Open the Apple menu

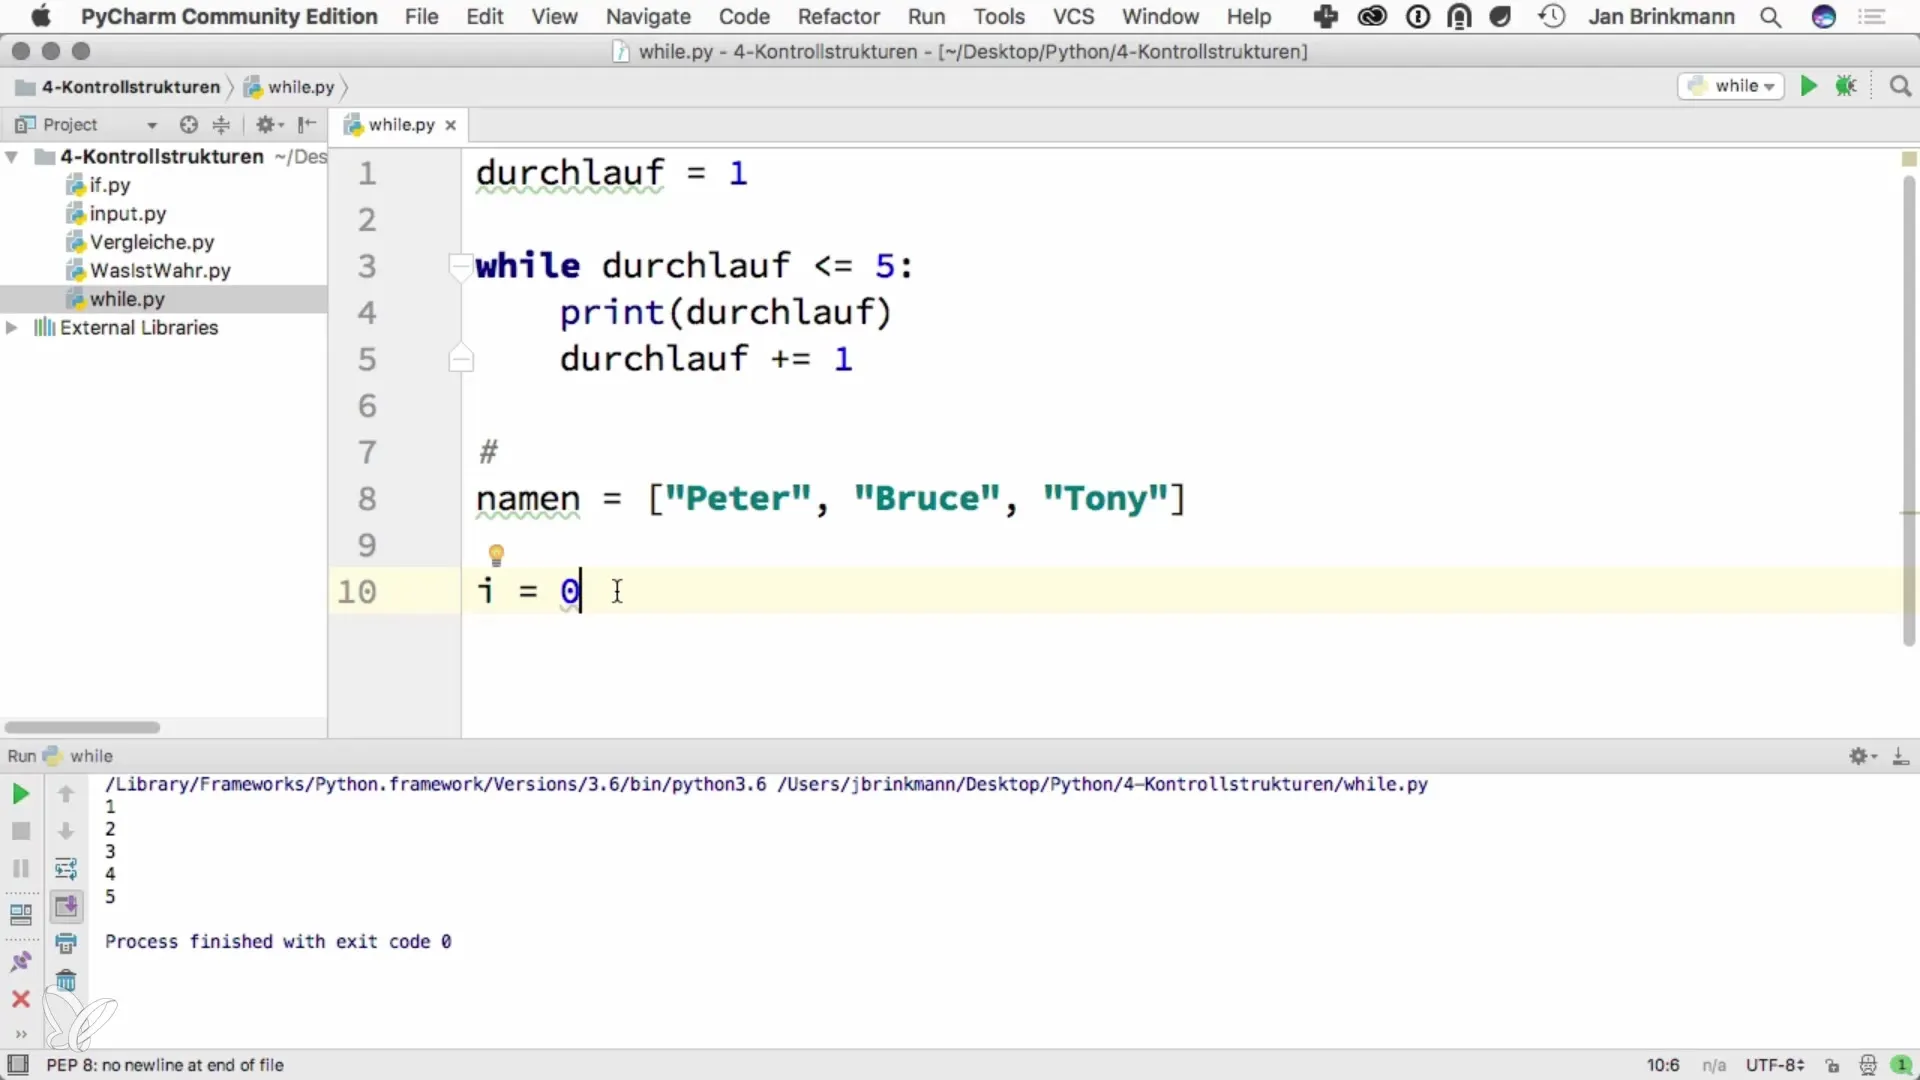(40, 17)
